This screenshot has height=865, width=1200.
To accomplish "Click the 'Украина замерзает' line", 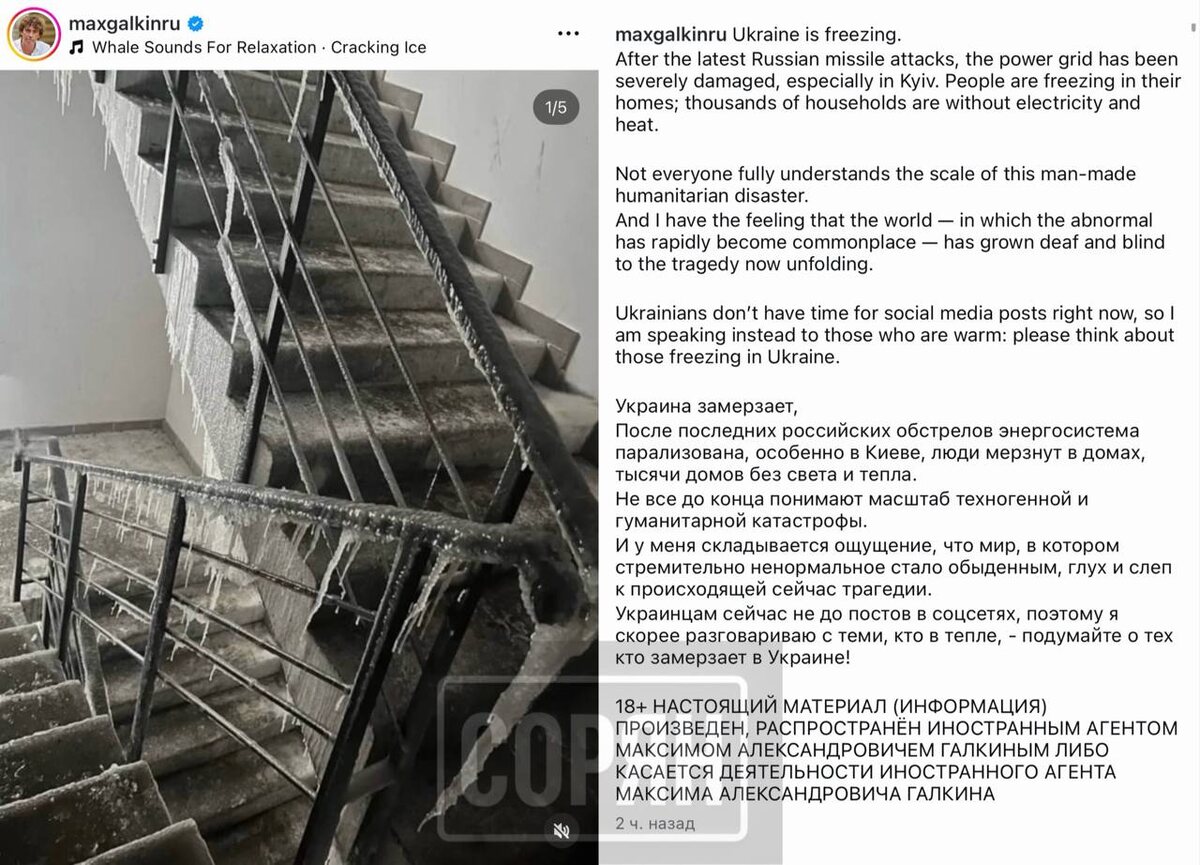I will tap(708, 407).
